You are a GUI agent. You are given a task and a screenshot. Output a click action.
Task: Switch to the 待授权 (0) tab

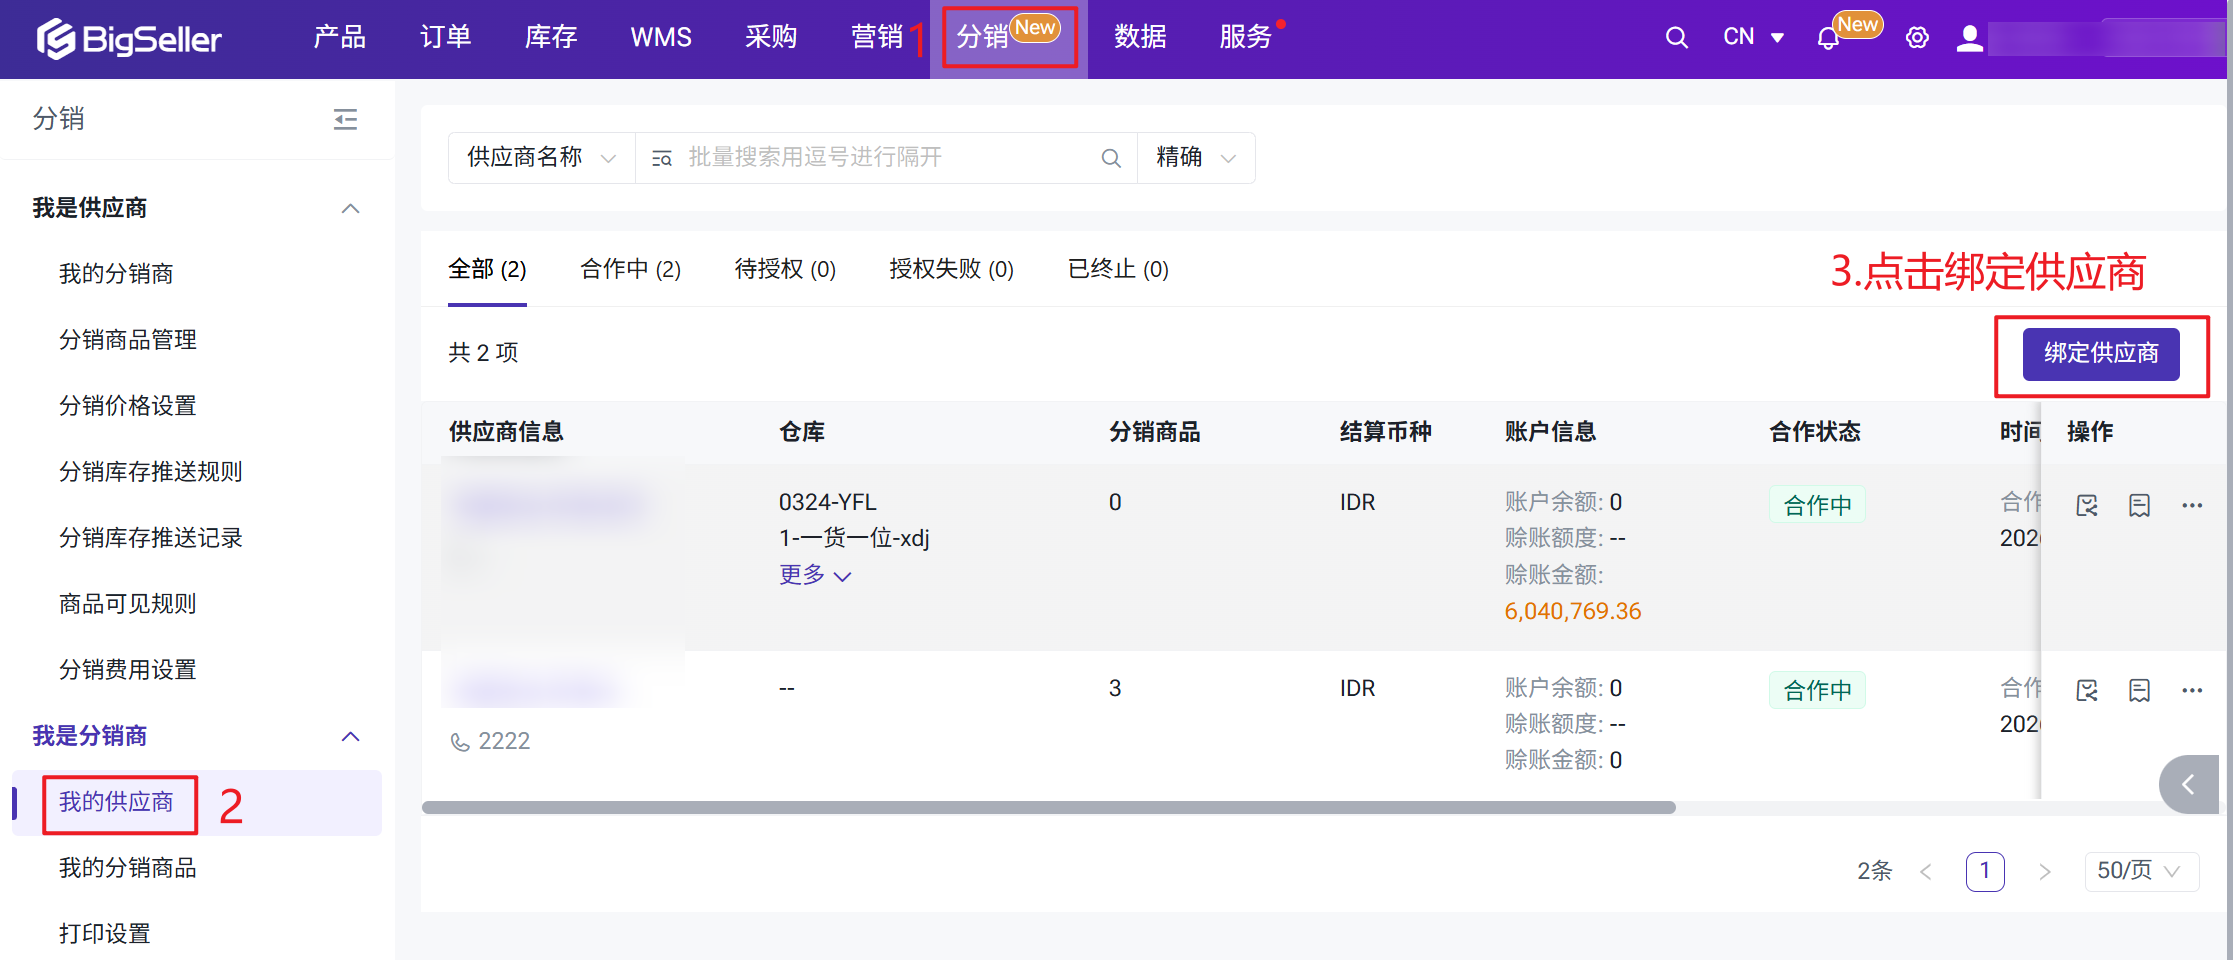point(784,269)
